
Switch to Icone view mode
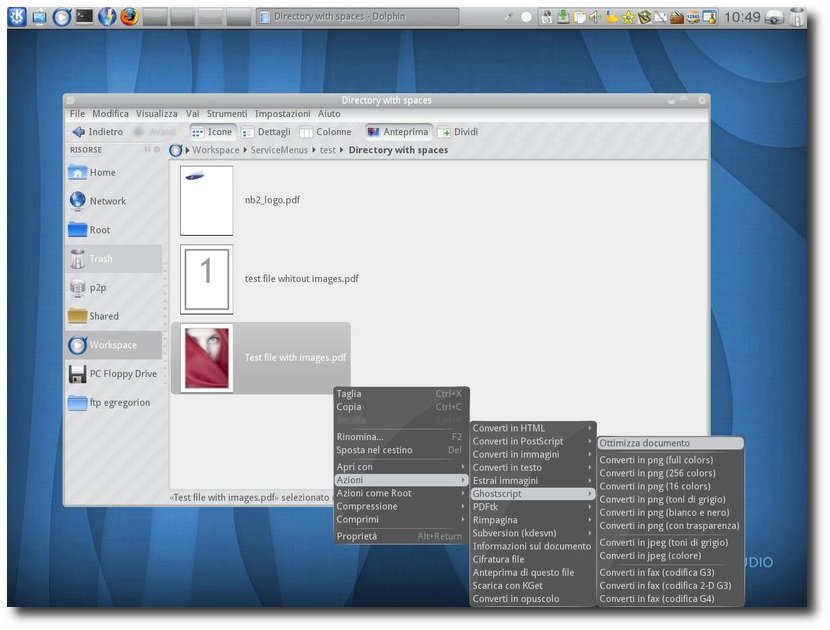(x=212, y=132)
